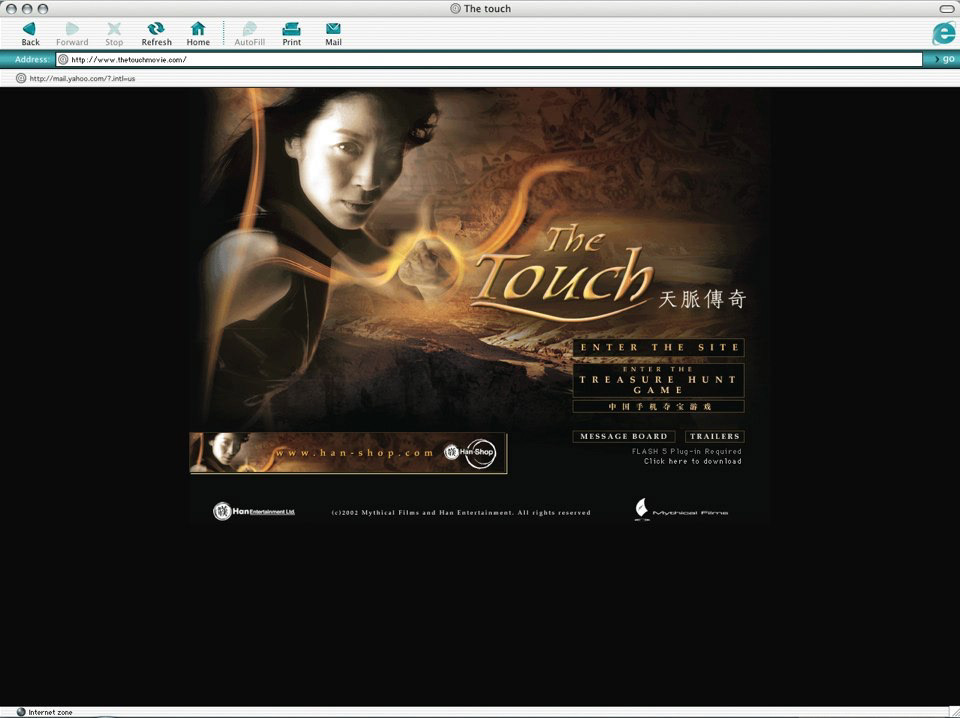Open the MESSAGE BOARD
This screenshot has width=960, height=718.
pyautogui.click(x=623, y=436)
